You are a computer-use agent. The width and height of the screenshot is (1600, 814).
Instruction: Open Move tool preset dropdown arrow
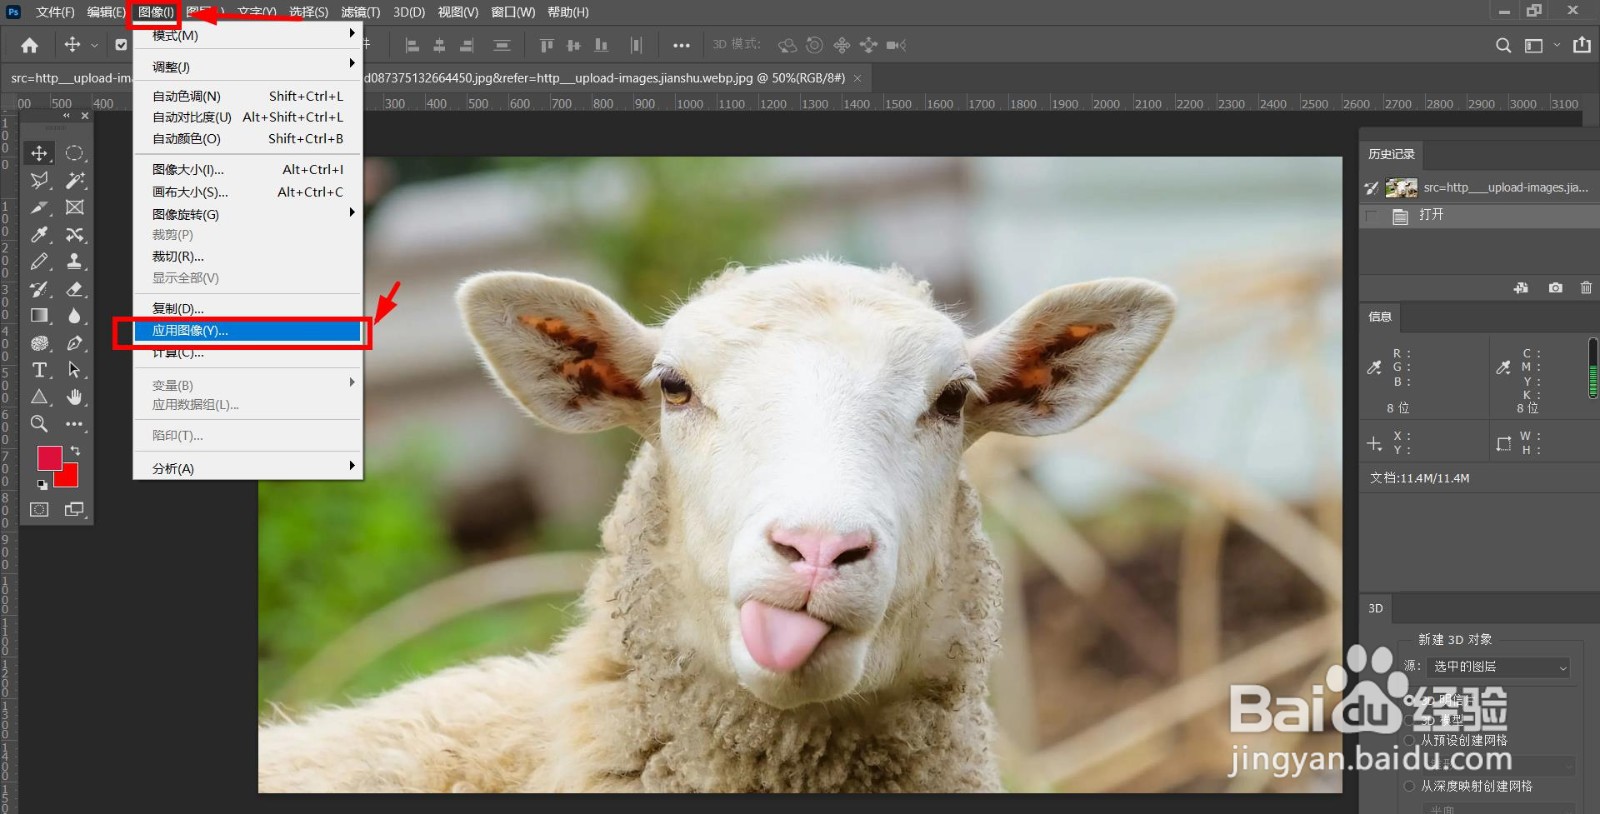[x=94, y=45]
